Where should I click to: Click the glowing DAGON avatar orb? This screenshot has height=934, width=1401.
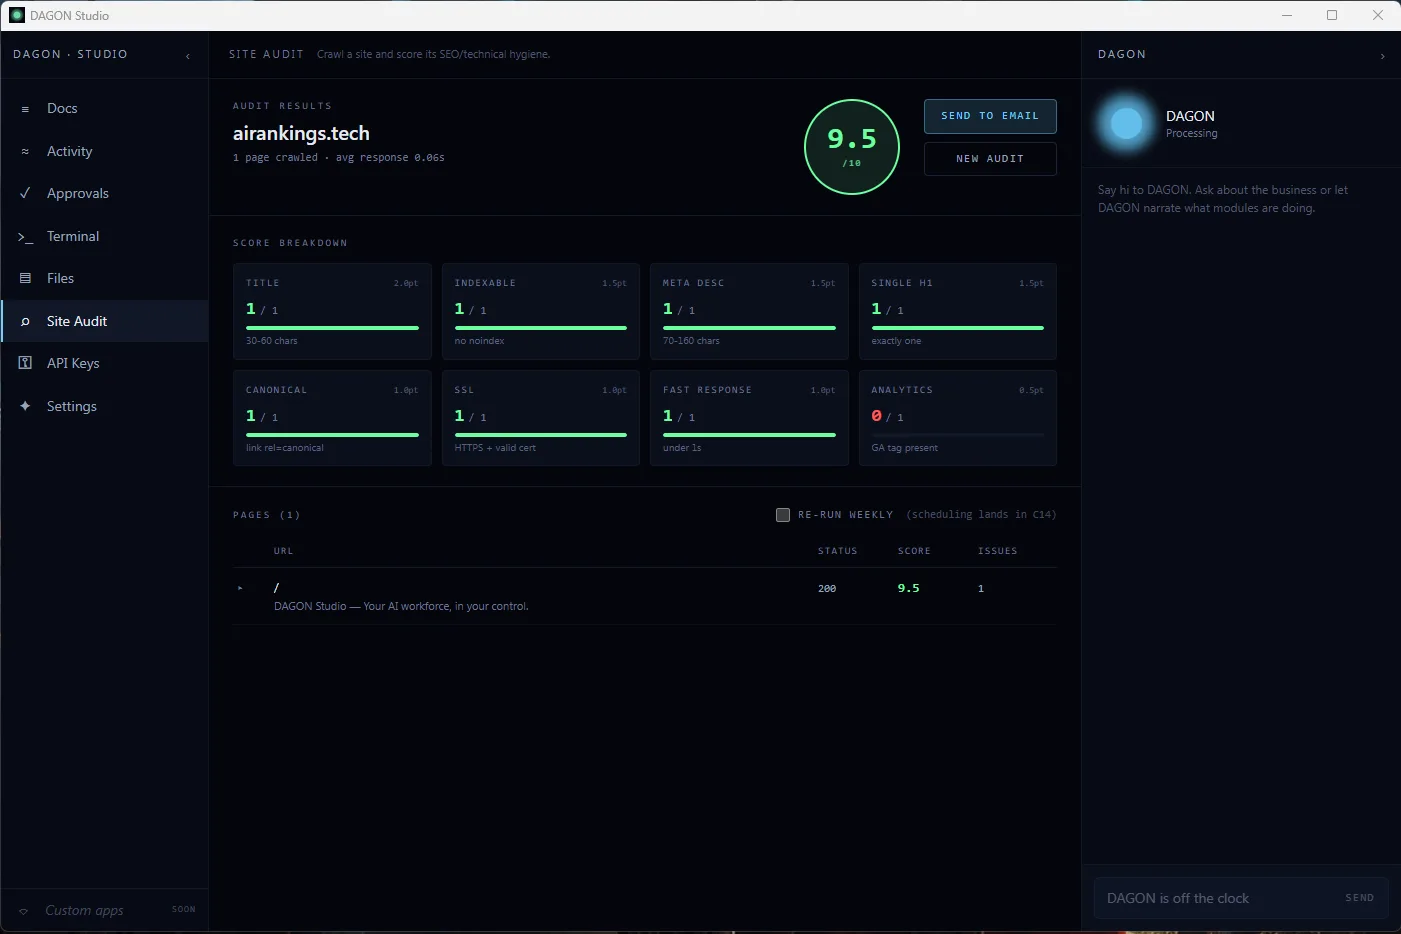click(x=1126, y=124)
